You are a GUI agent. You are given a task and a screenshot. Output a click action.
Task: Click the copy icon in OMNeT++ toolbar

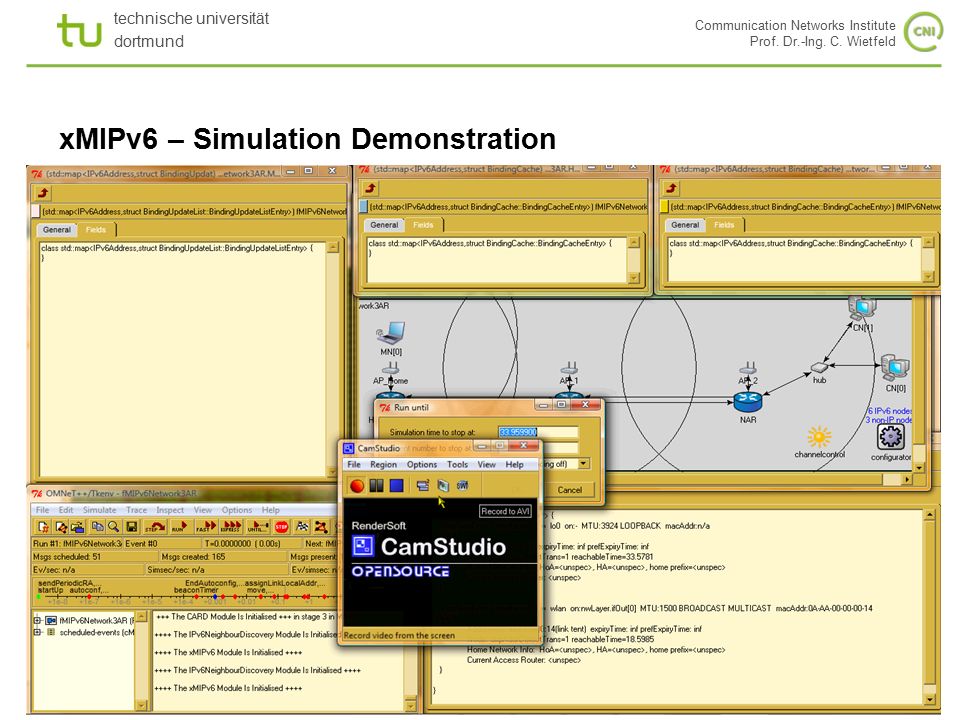(x=97, y=527)
